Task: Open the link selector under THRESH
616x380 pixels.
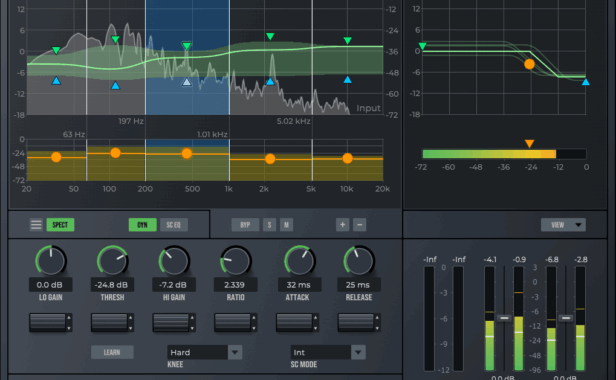Action: tap(112, 322)
